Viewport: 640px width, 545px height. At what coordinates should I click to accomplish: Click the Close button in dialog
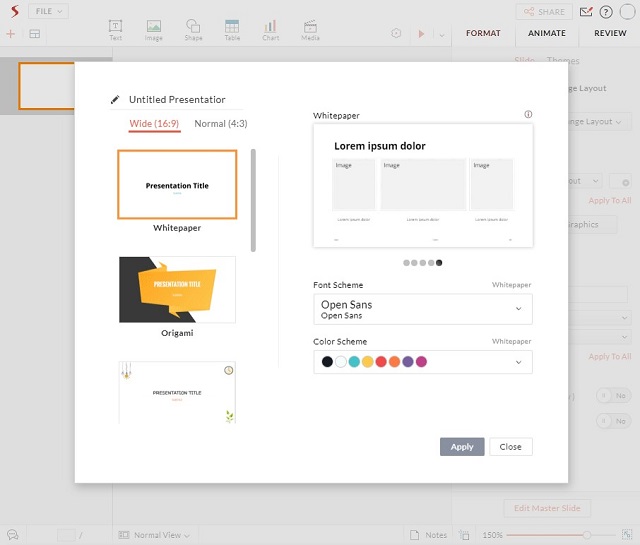(510, 447)
